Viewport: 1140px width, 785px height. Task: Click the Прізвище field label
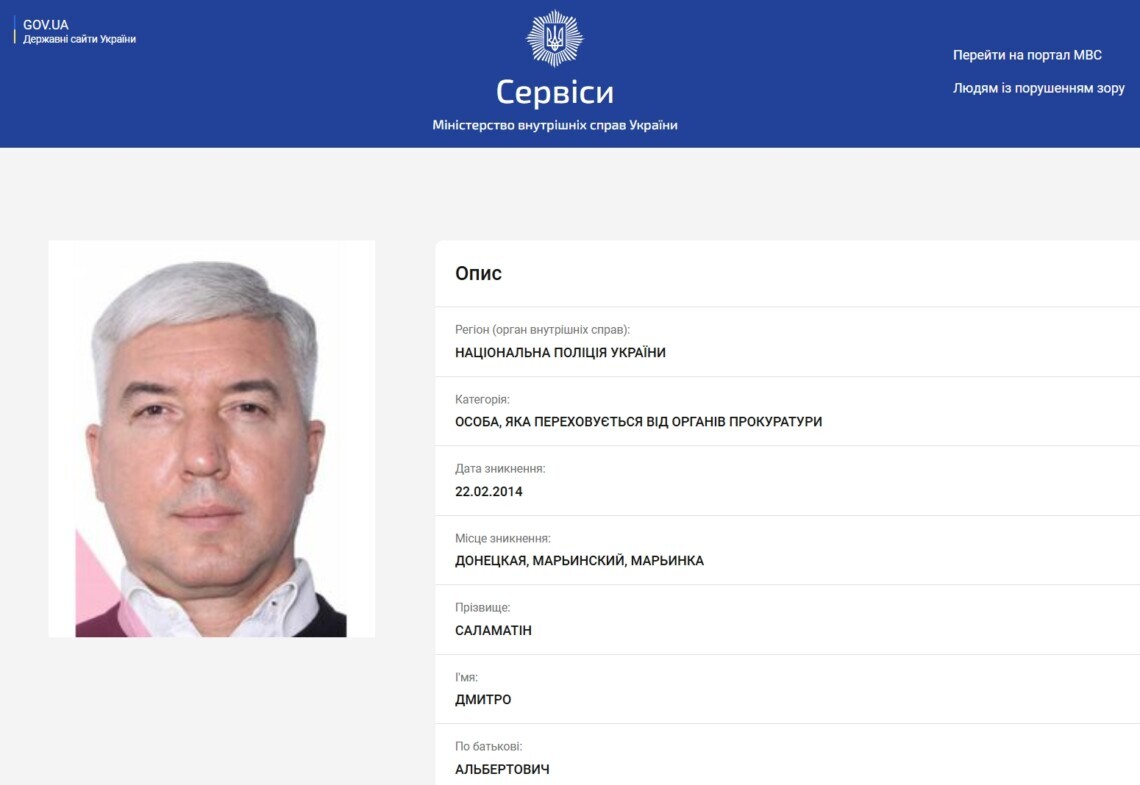tap(483, 608)
